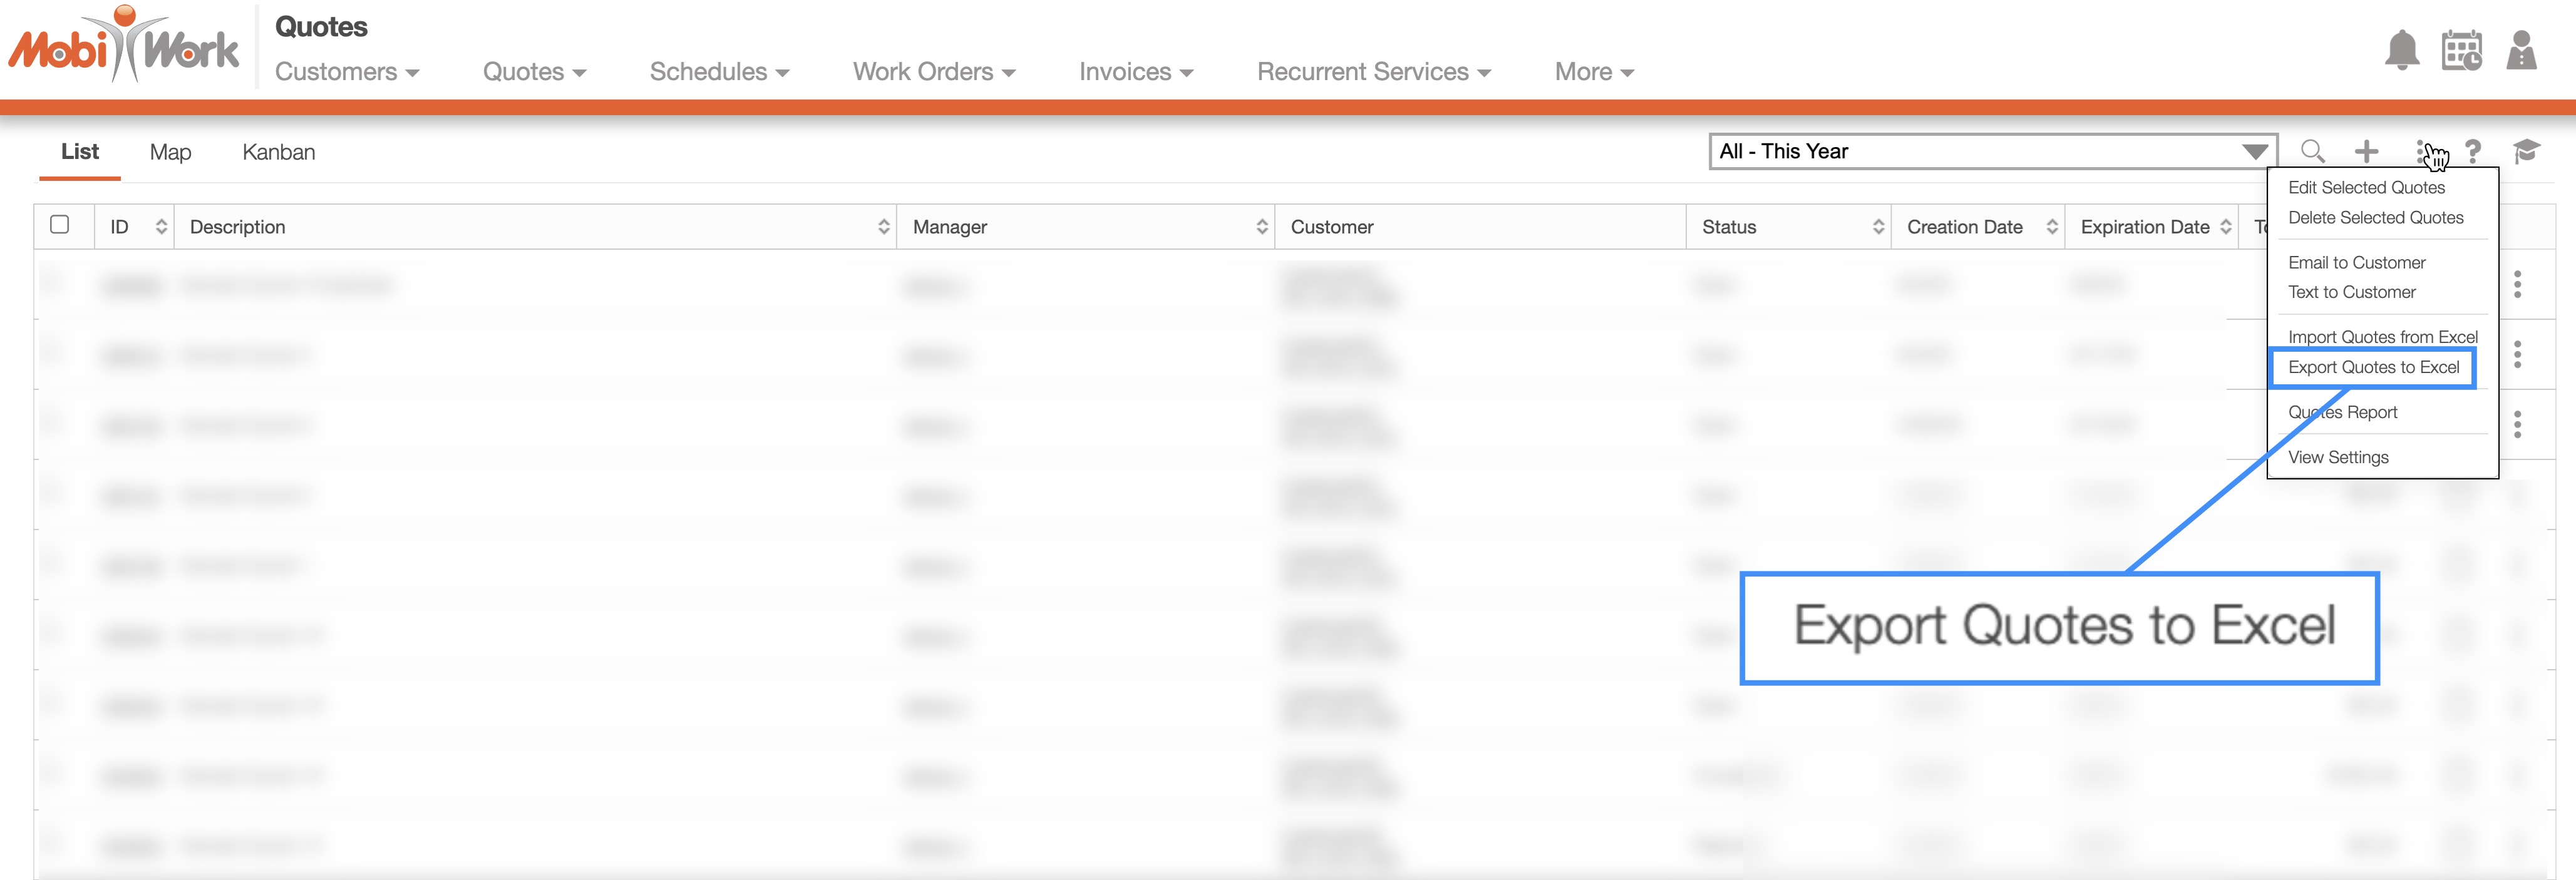
Task: Open View Settings from the menu
Action: [x=2338, y=457]
